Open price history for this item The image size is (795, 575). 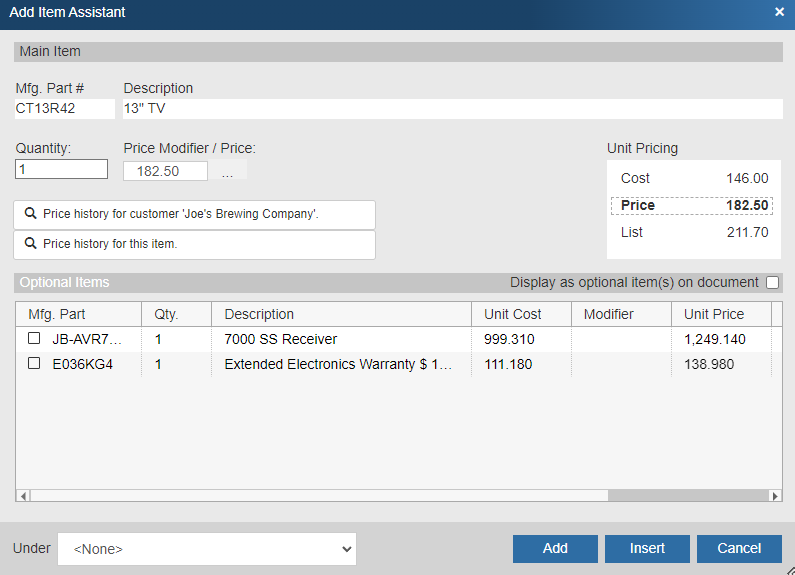pos(195,244)
